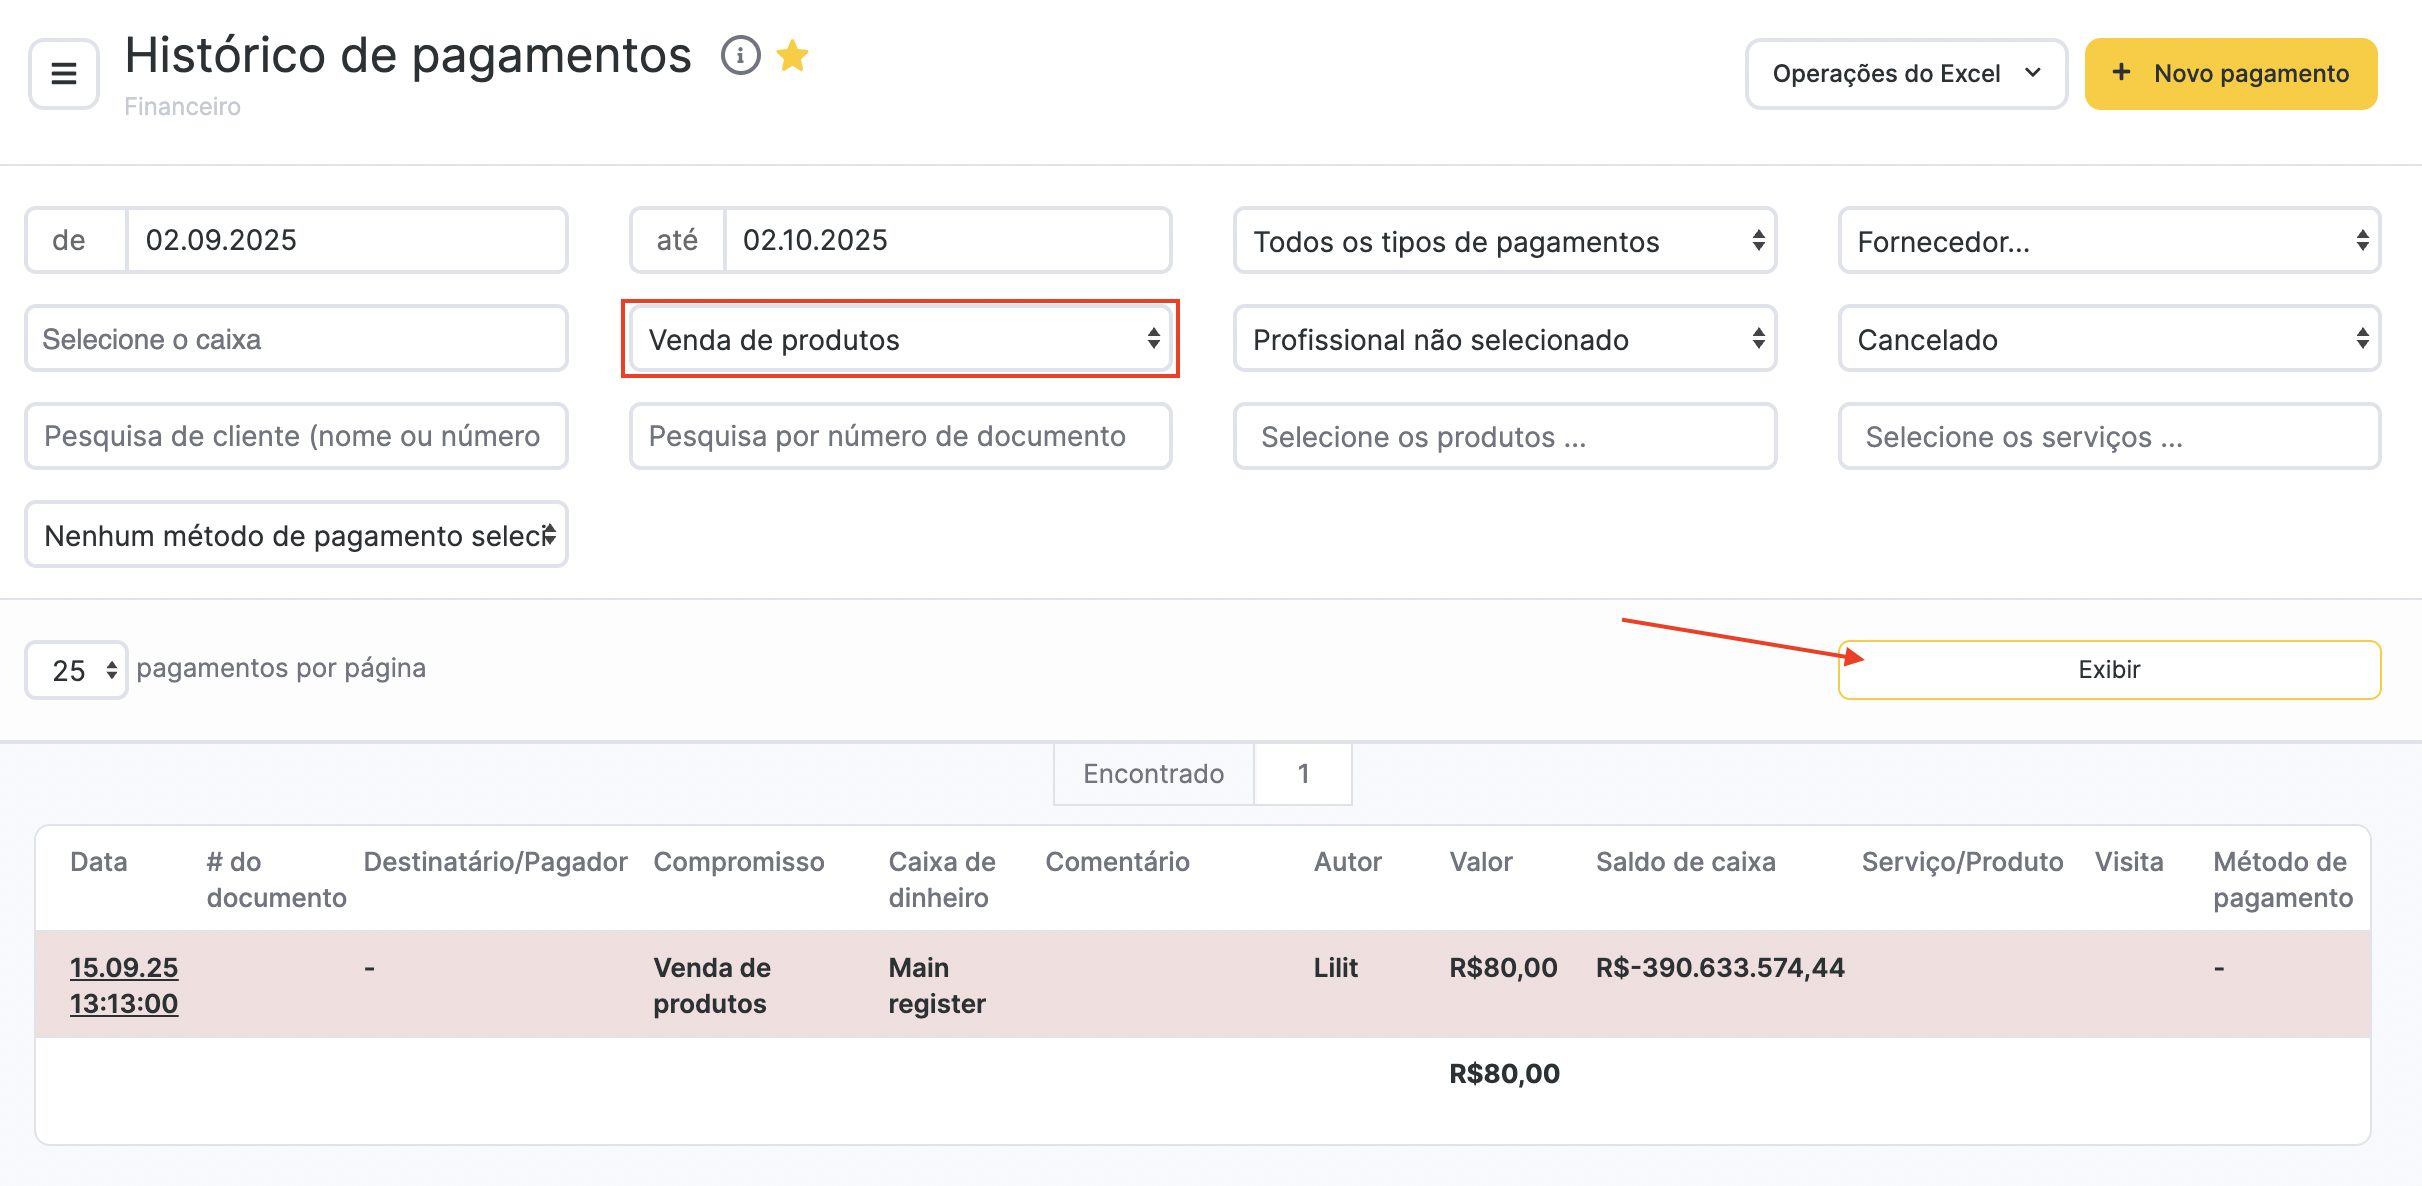The height and width of the screenshot is (1186, 2422).
Task: Toggle the yellow favorite star
Action: [792, 56]
